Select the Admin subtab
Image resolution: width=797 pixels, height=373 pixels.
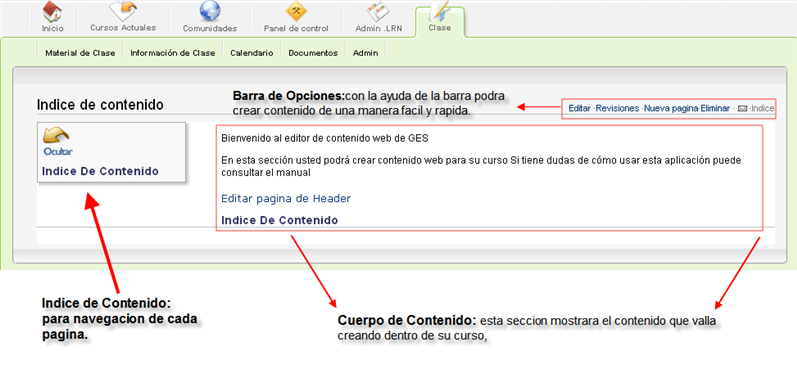point(365,53)
